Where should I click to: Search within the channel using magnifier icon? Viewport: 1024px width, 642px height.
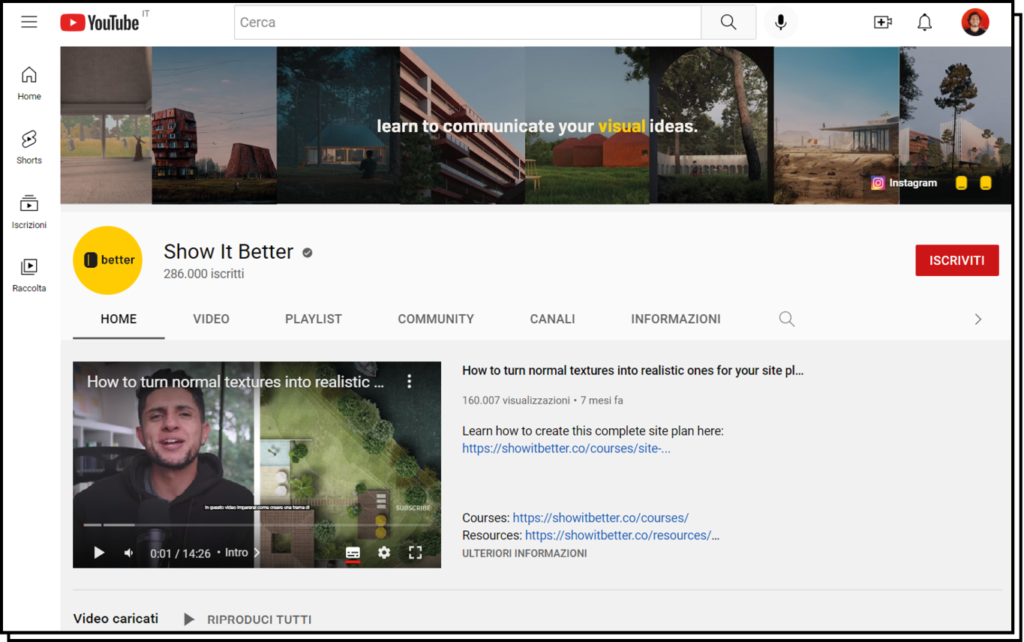pos(787,319)
